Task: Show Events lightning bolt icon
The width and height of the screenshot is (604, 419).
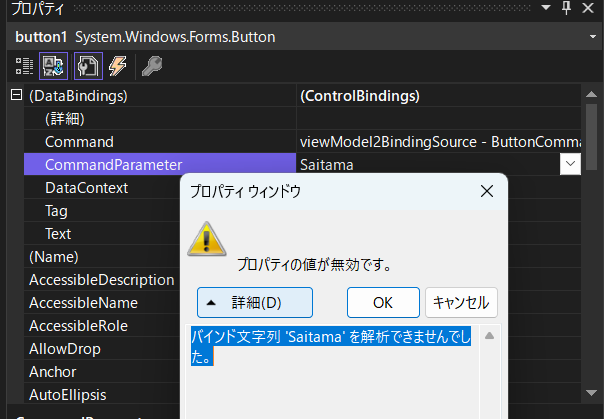Action: click(117, 66)
